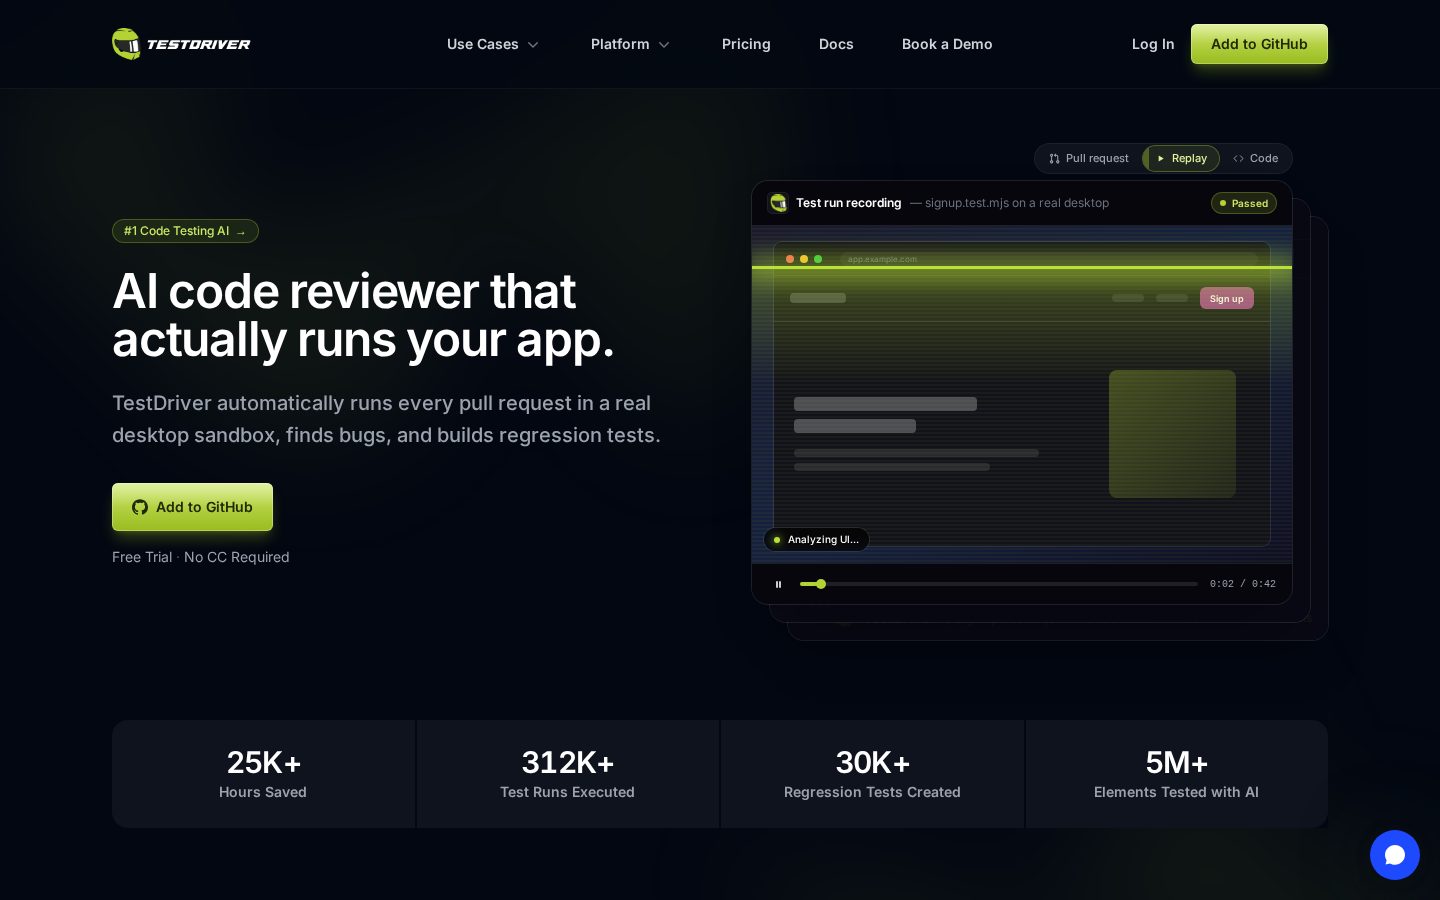Click the pull request branch icon
This screenshot has height=900, width=1440.
pos(1054,159)
